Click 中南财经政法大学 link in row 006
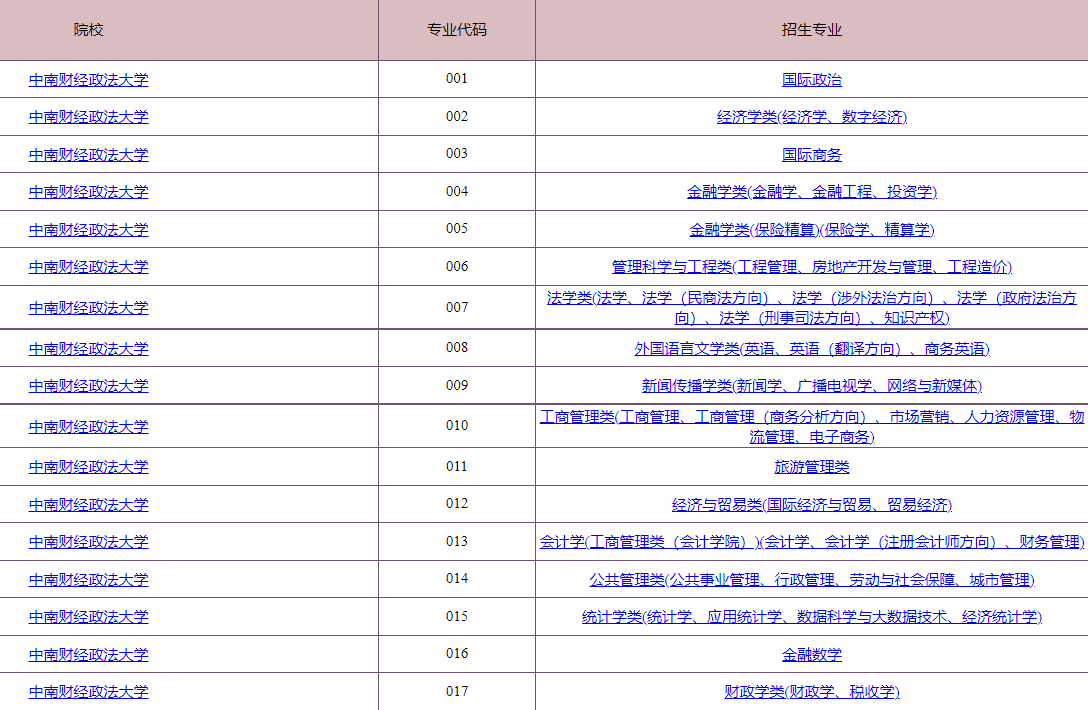 click(88, 267)
